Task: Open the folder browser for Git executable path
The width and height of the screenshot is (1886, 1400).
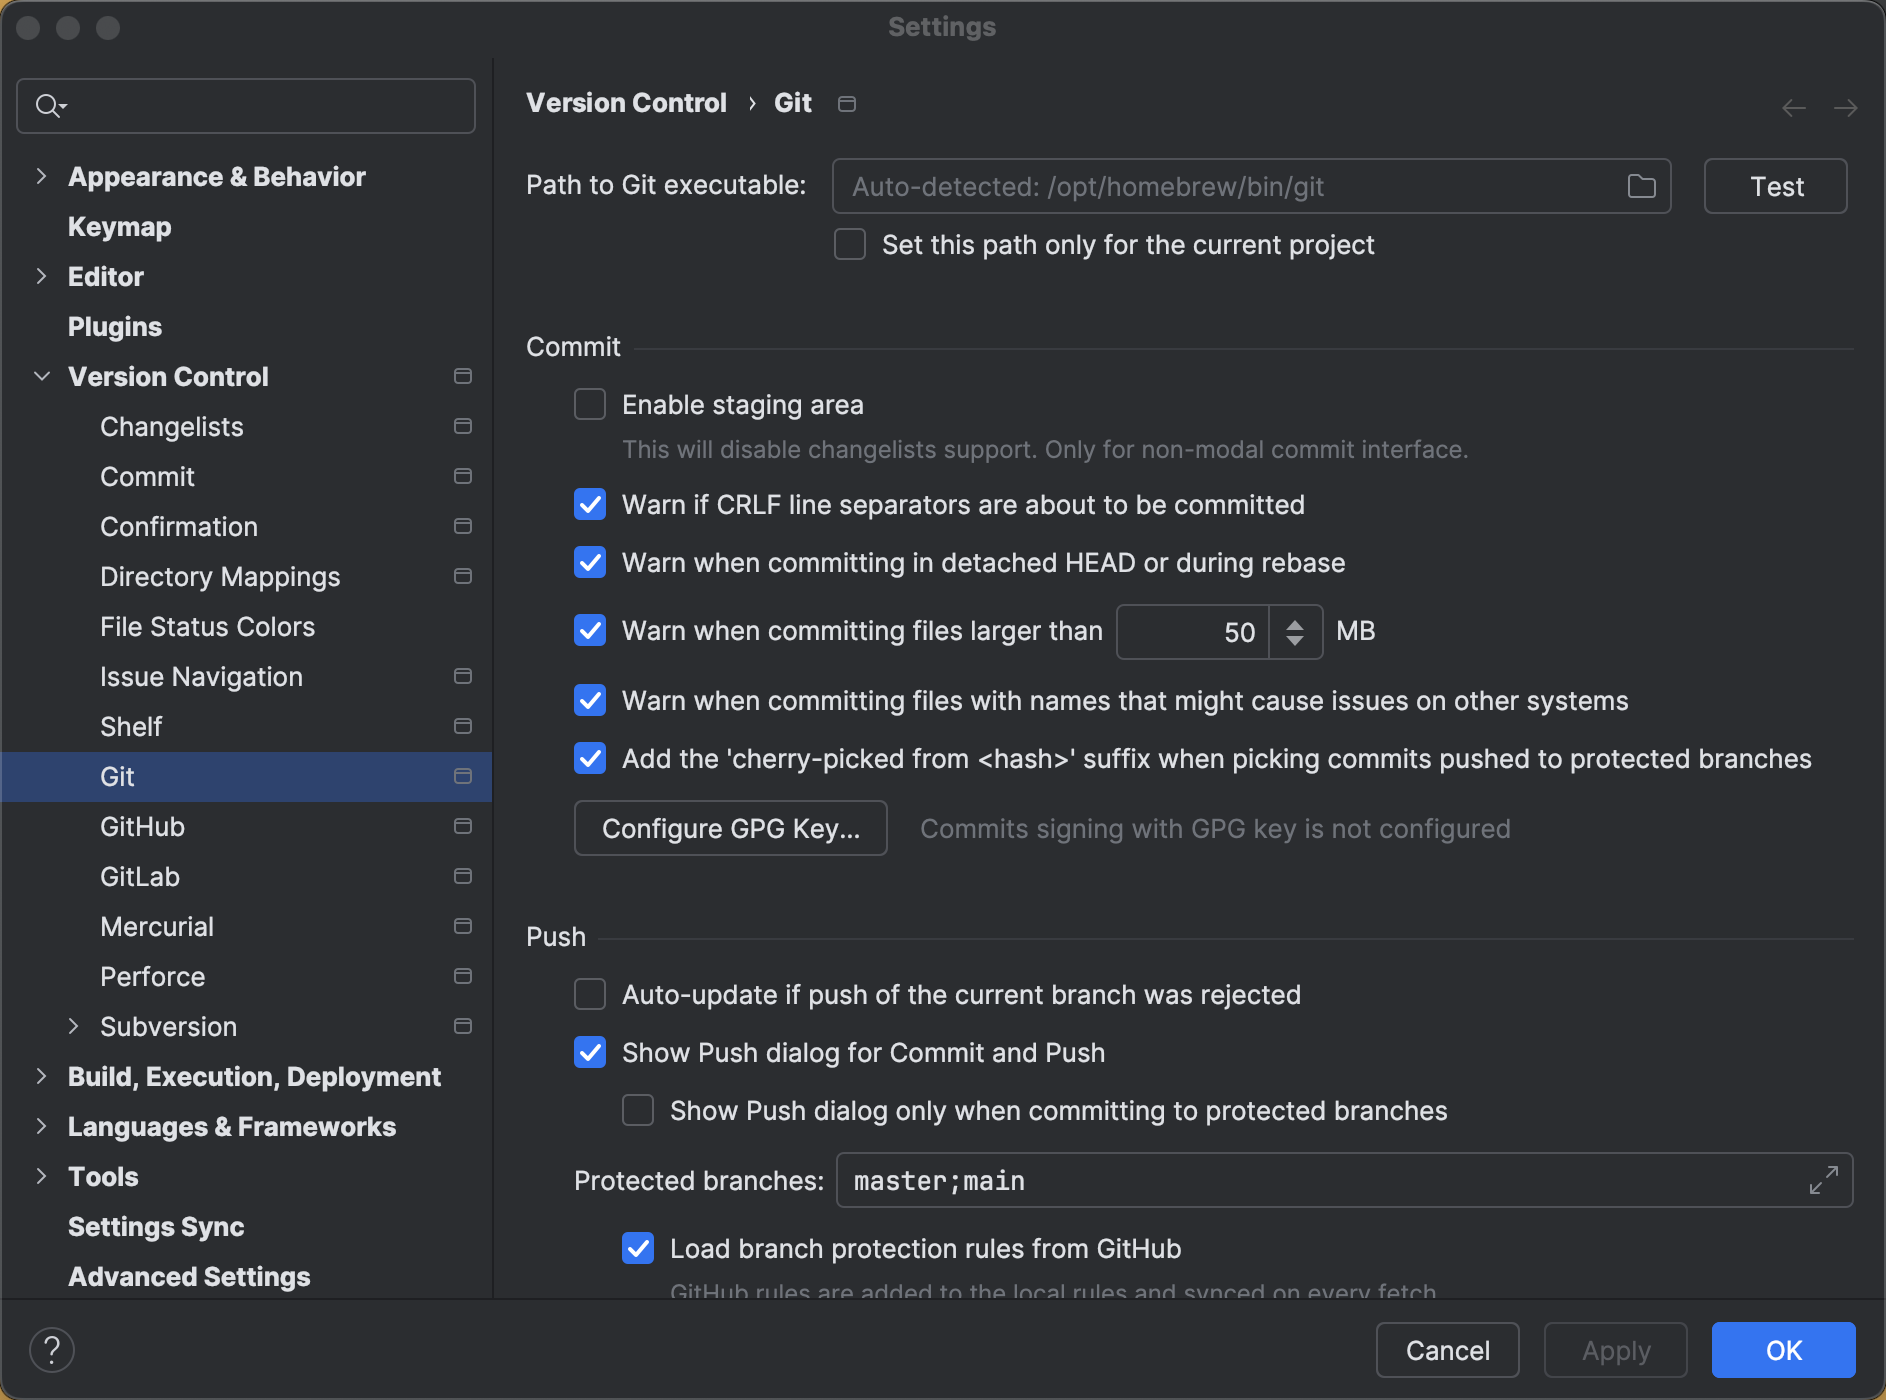Action: [x=1640, y=186]
